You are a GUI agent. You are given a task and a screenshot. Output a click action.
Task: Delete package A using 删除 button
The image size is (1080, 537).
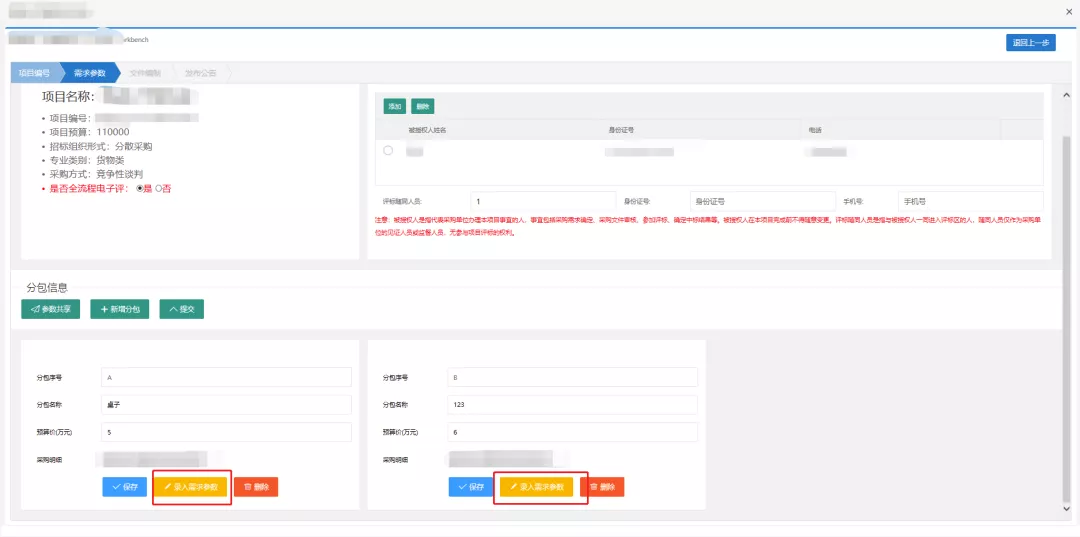pos(255,487)
